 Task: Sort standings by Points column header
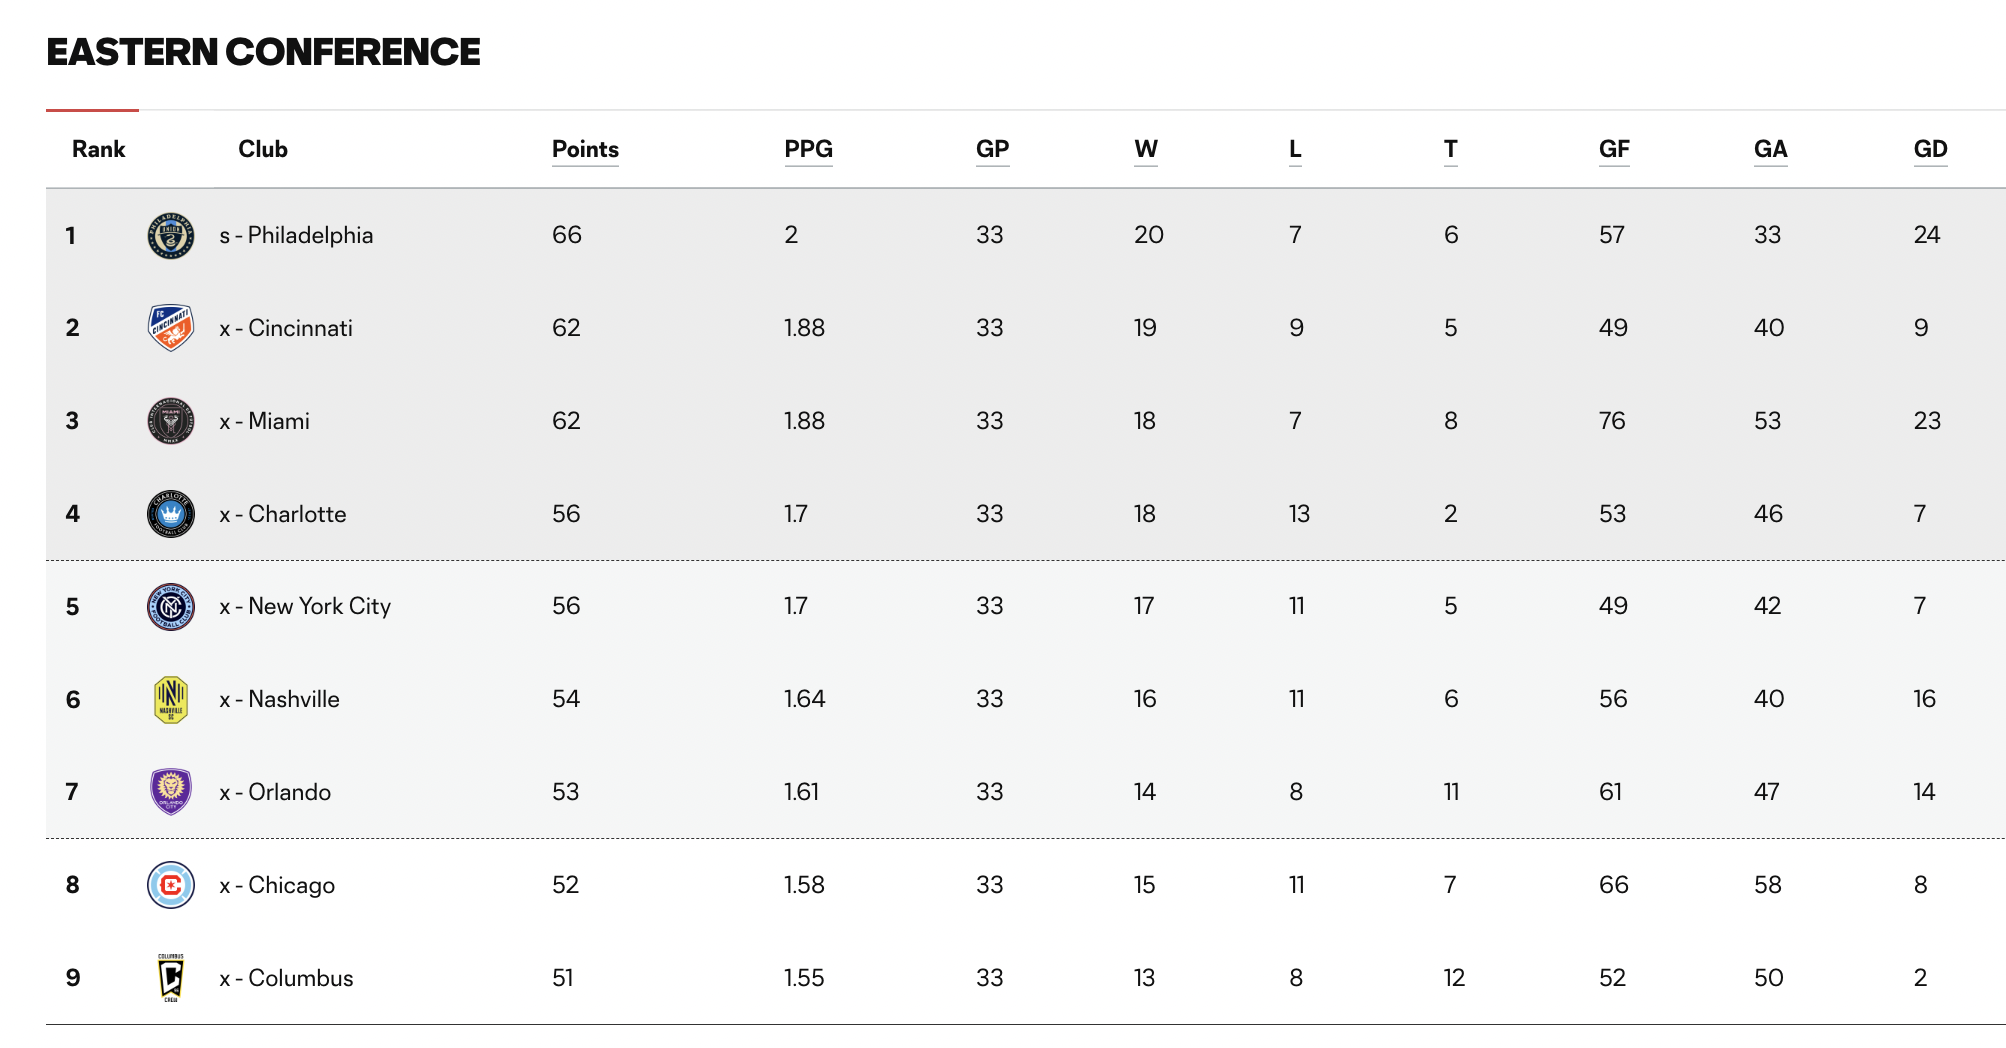585,150
